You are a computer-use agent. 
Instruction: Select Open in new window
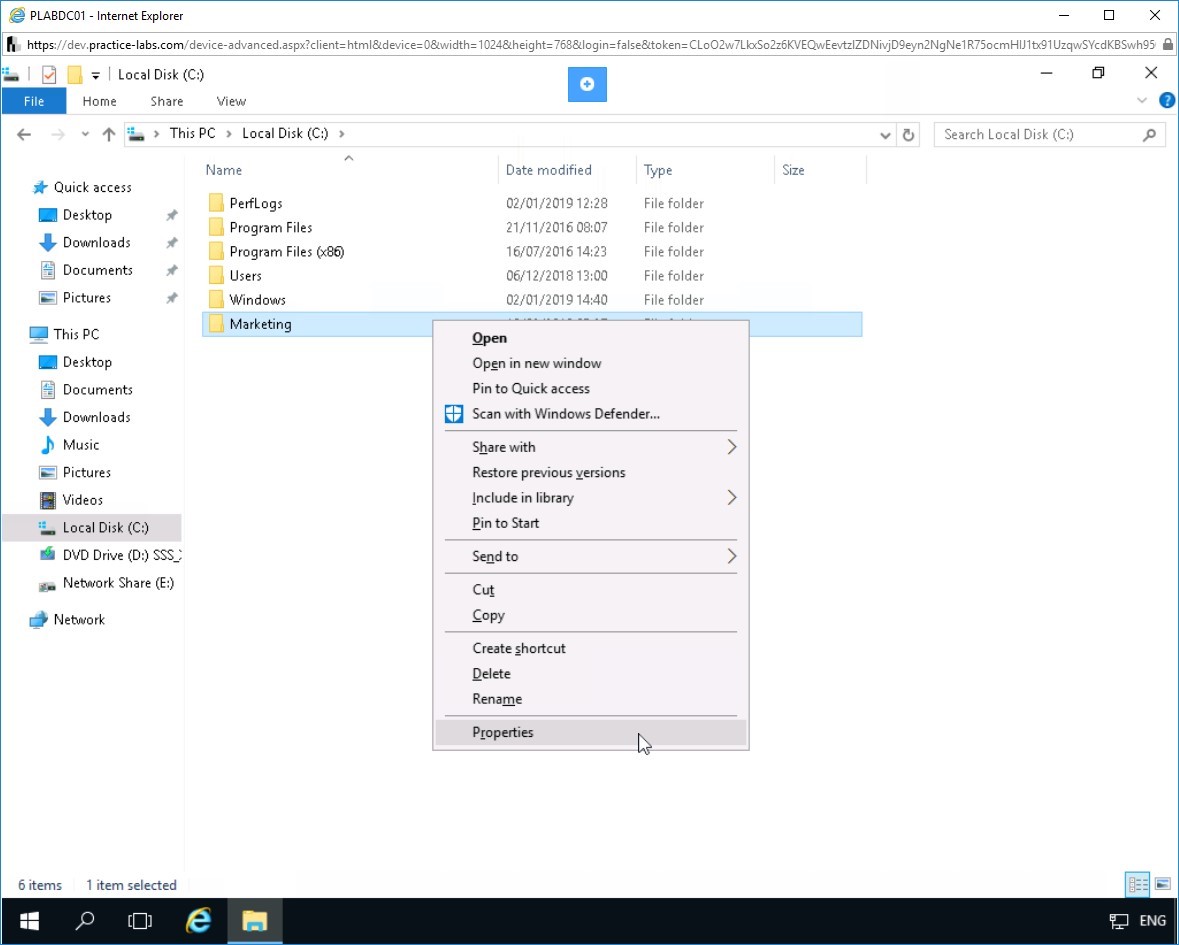tap(590, 363)
